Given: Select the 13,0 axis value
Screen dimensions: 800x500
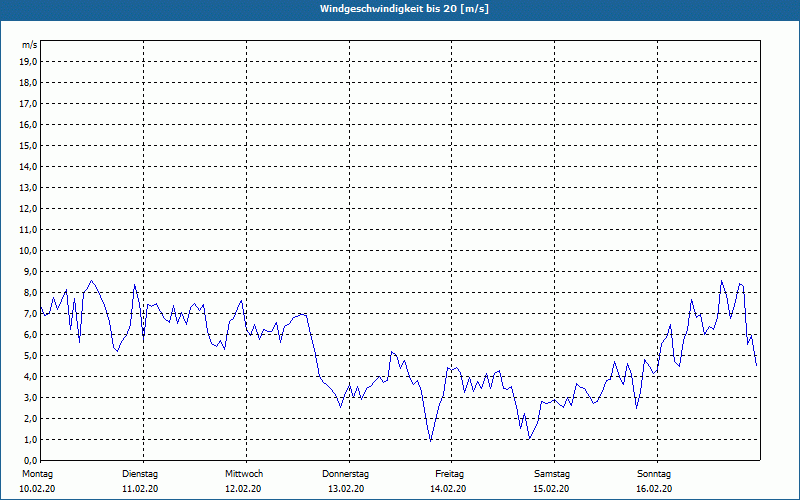Looking at the screenshot, I should click(x=28, y=187).
